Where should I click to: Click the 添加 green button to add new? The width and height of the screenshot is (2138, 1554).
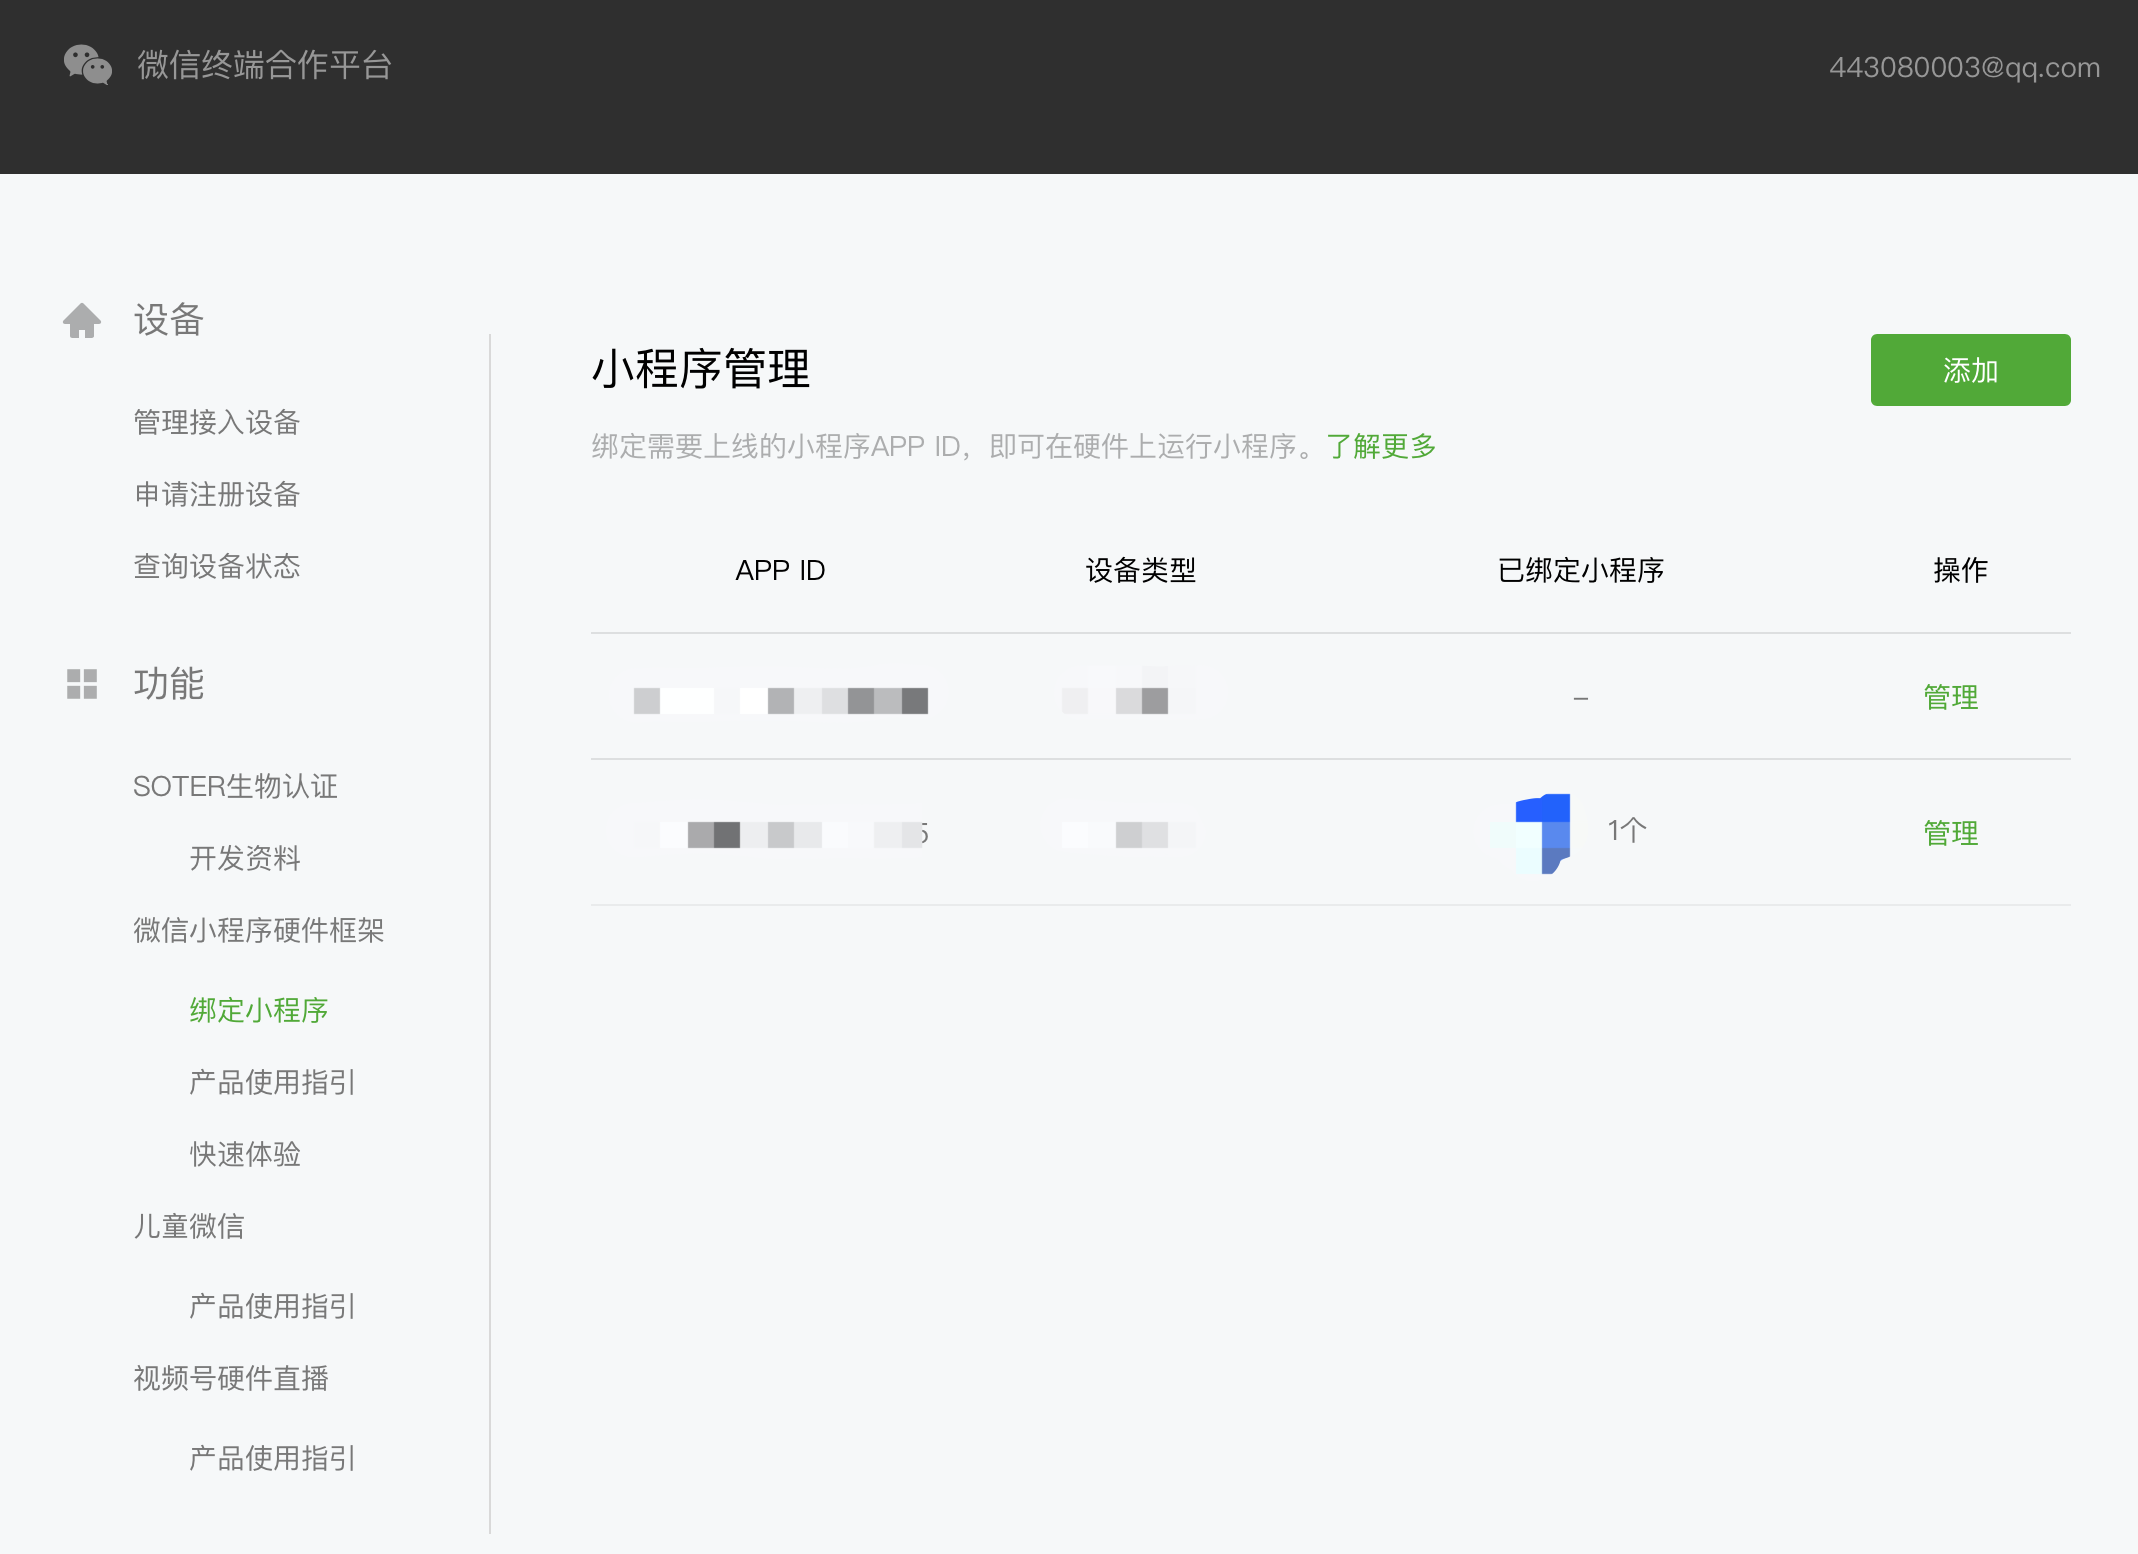point(1972,367)
